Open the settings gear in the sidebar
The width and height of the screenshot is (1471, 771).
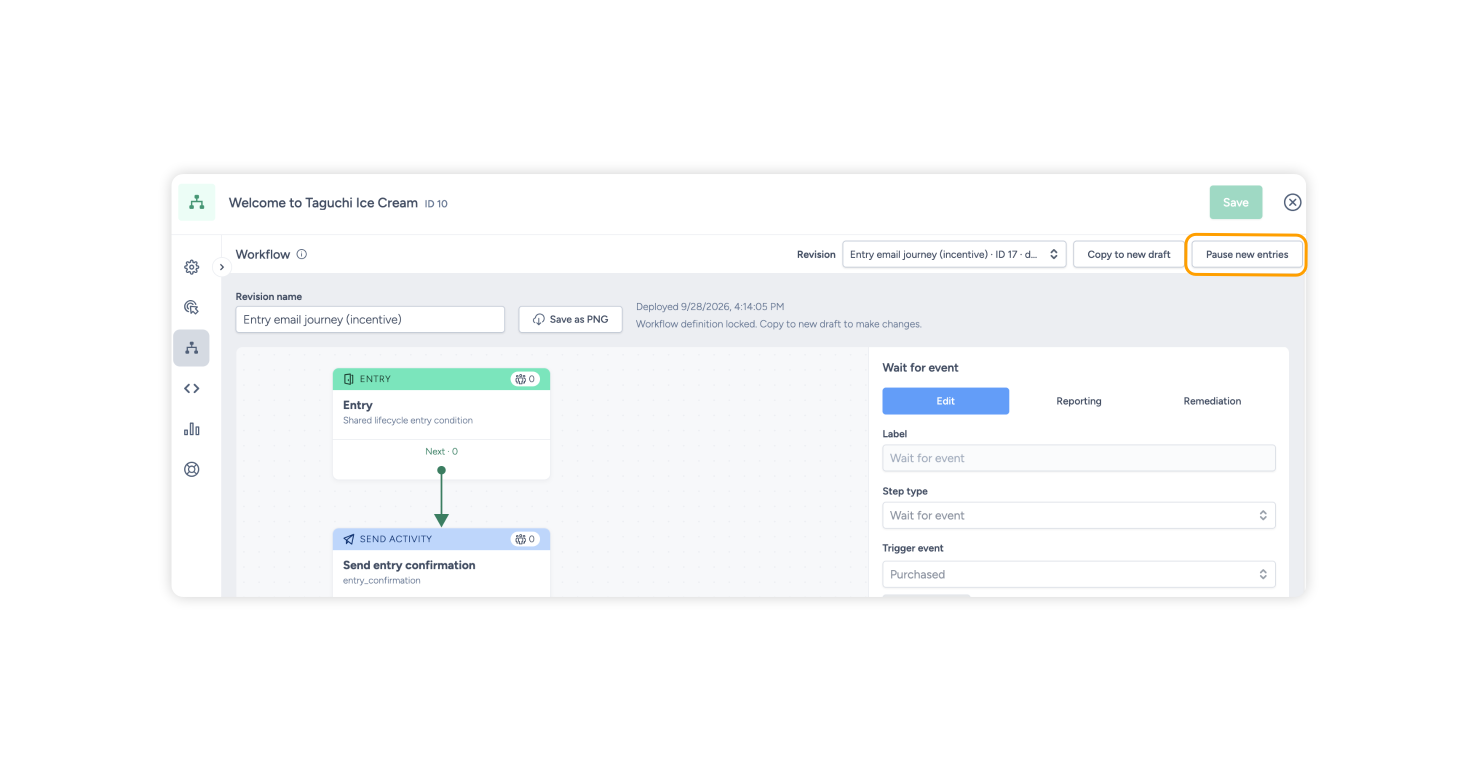pyautogui.click(x=191, y=267)
